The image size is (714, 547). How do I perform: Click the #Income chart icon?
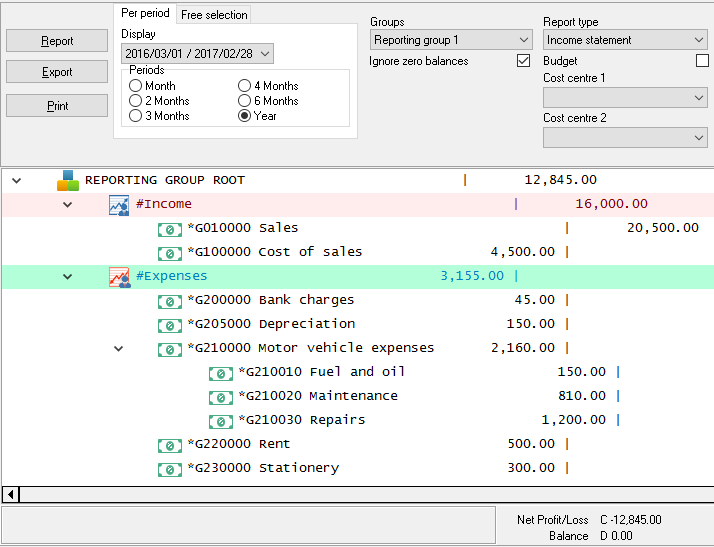(119, 205)
